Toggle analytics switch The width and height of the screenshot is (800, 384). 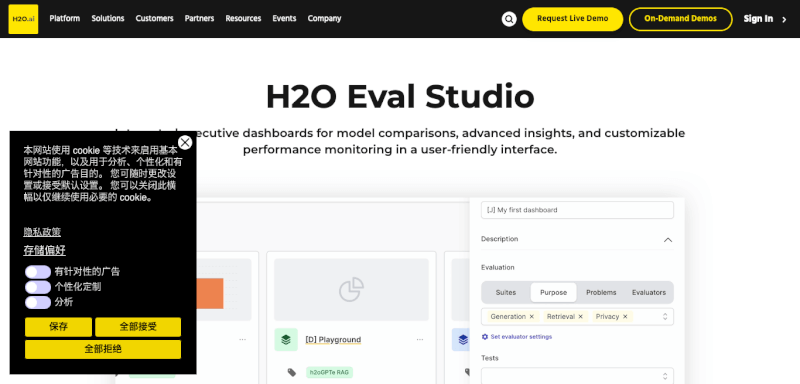[x=38, y=302]
